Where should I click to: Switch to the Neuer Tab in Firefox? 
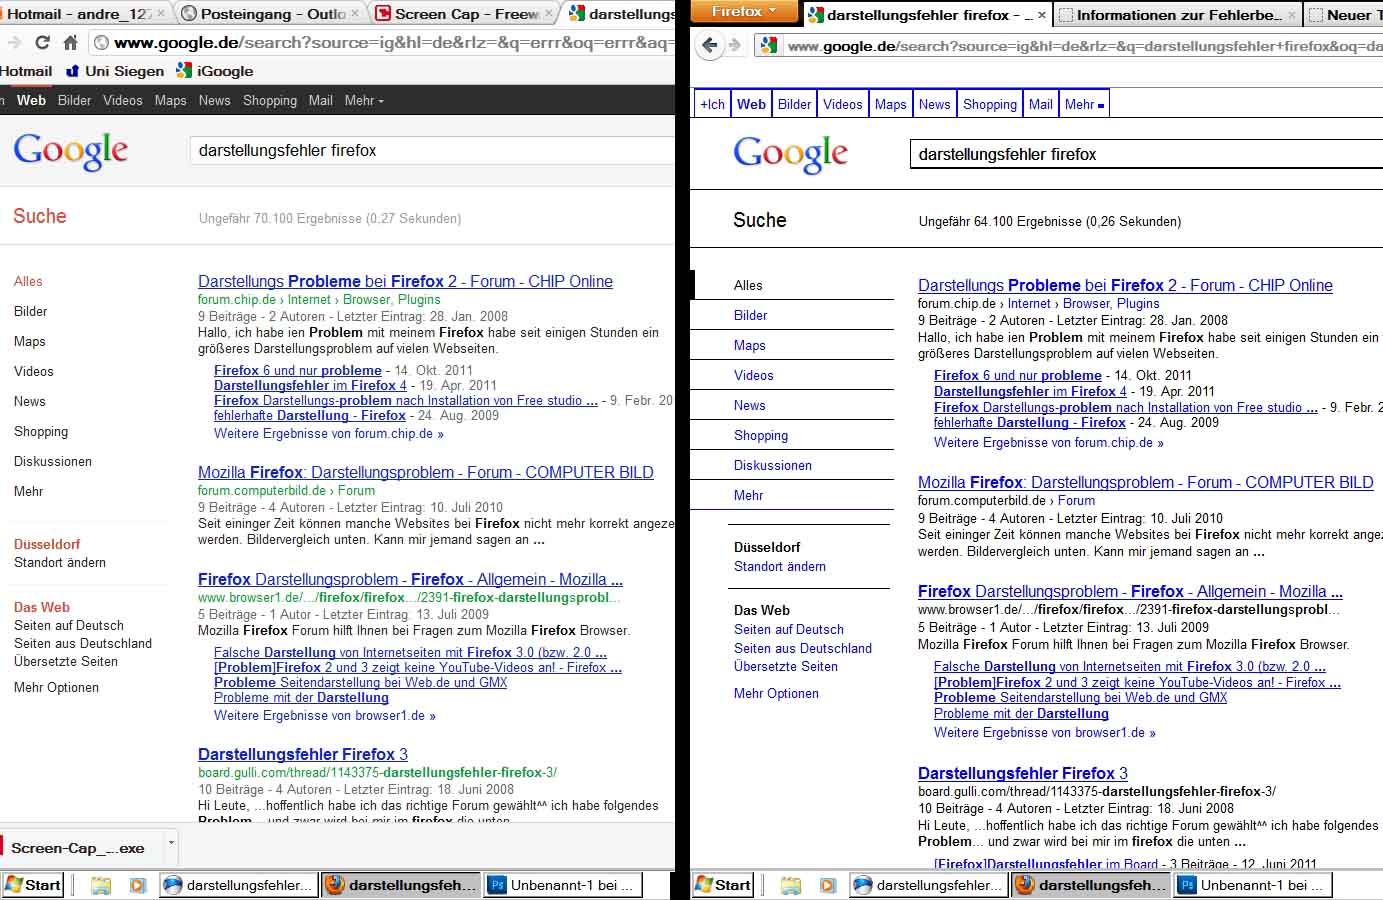point(1345,15)
